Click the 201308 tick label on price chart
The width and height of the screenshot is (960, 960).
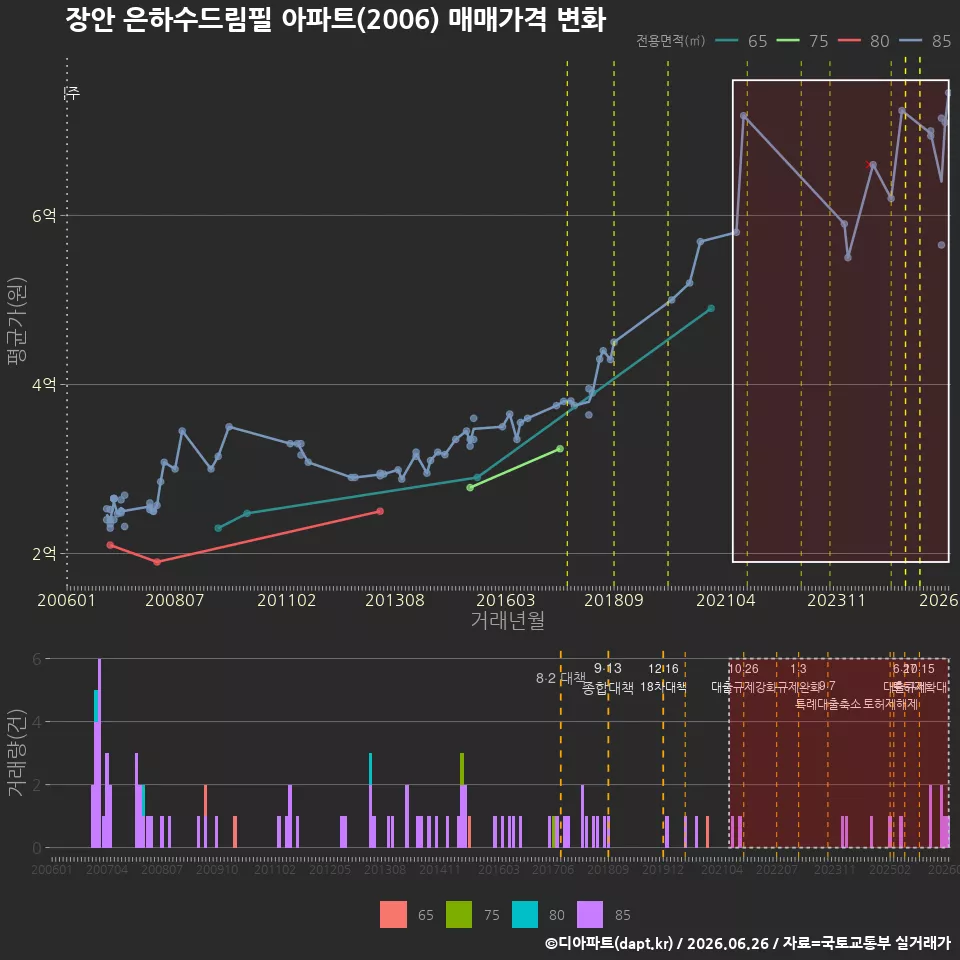coord(395,600)
